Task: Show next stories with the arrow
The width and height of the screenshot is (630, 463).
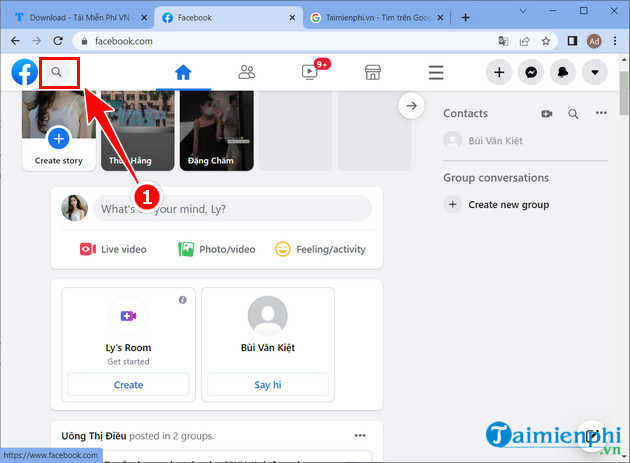Action: (411, 106)
